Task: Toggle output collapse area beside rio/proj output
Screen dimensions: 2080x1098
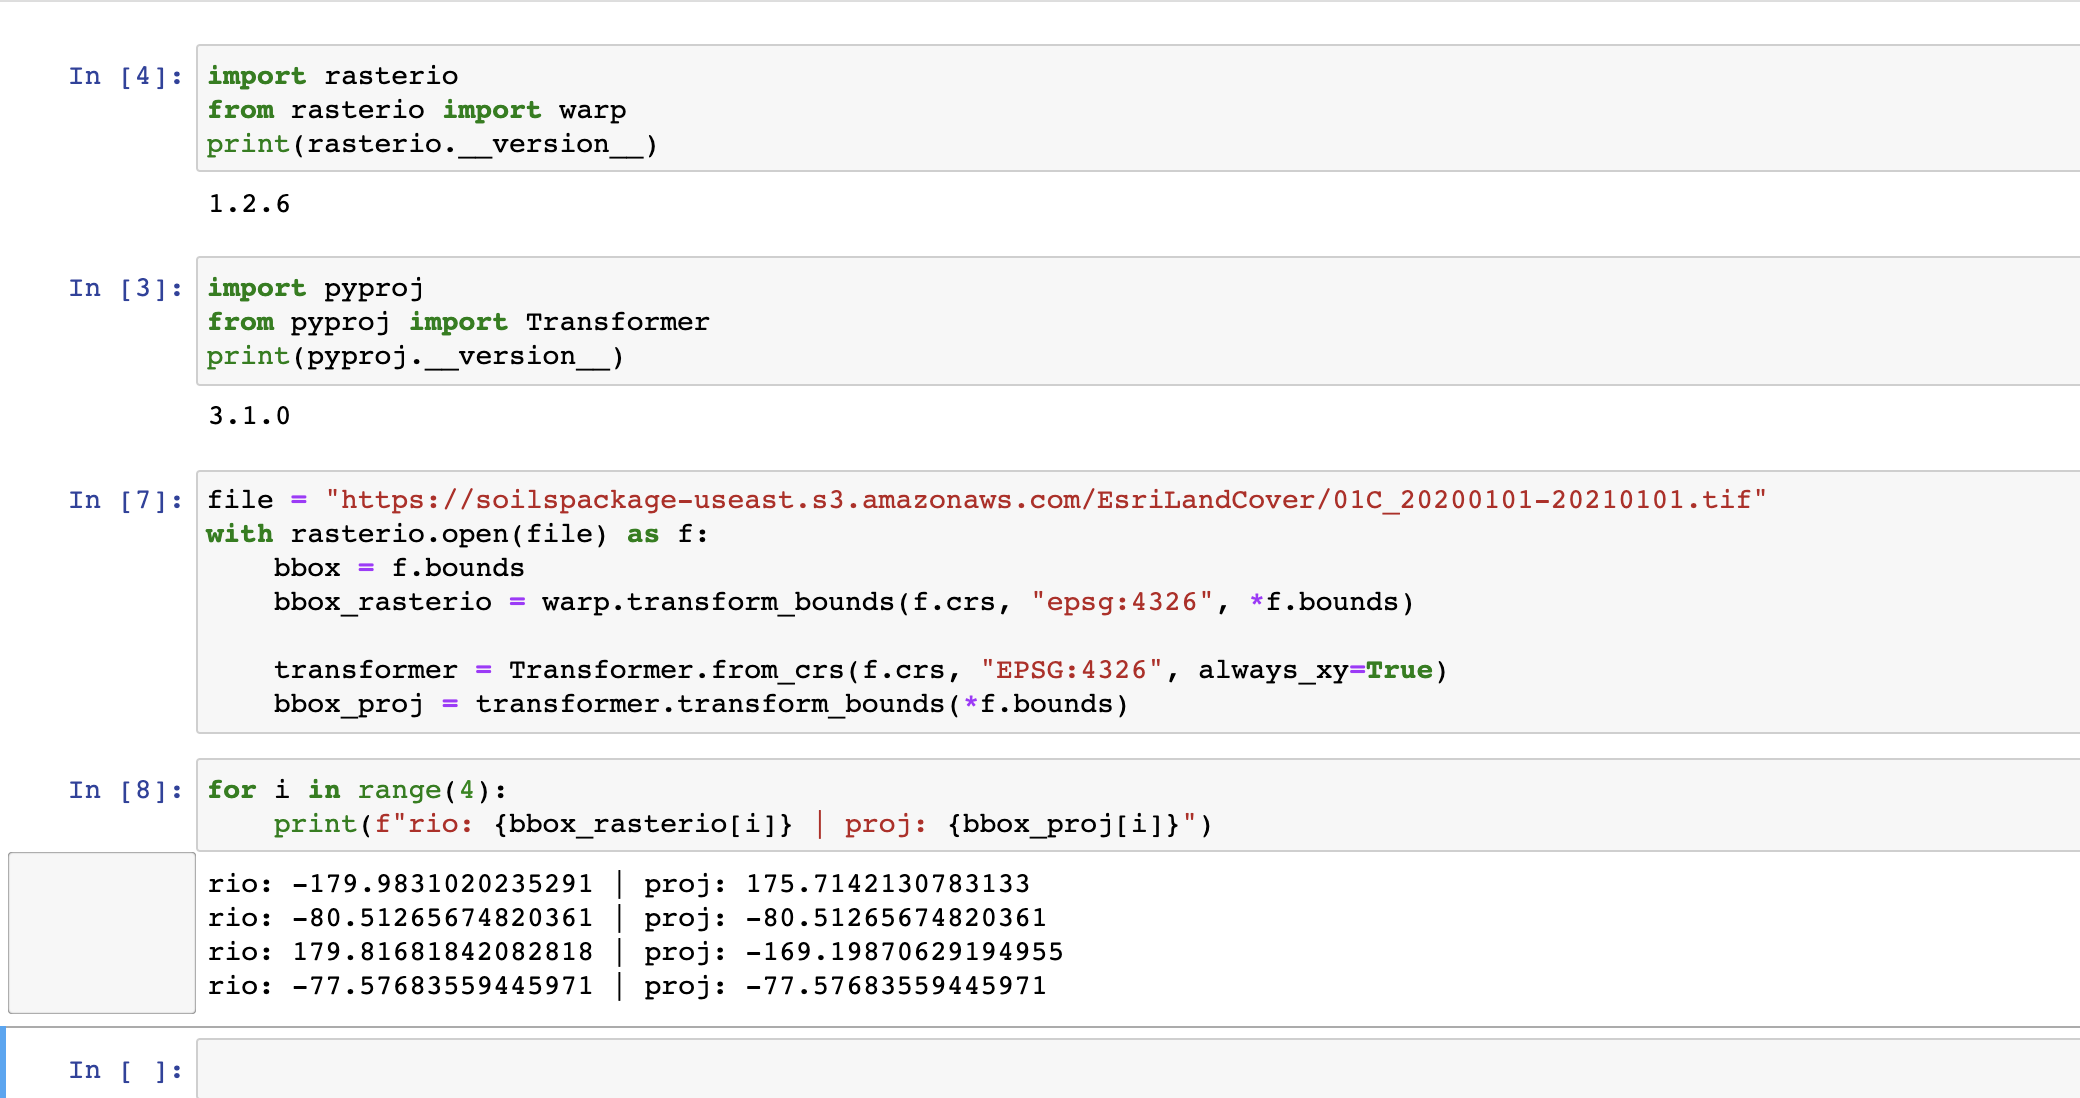Action: click(101, 932)
